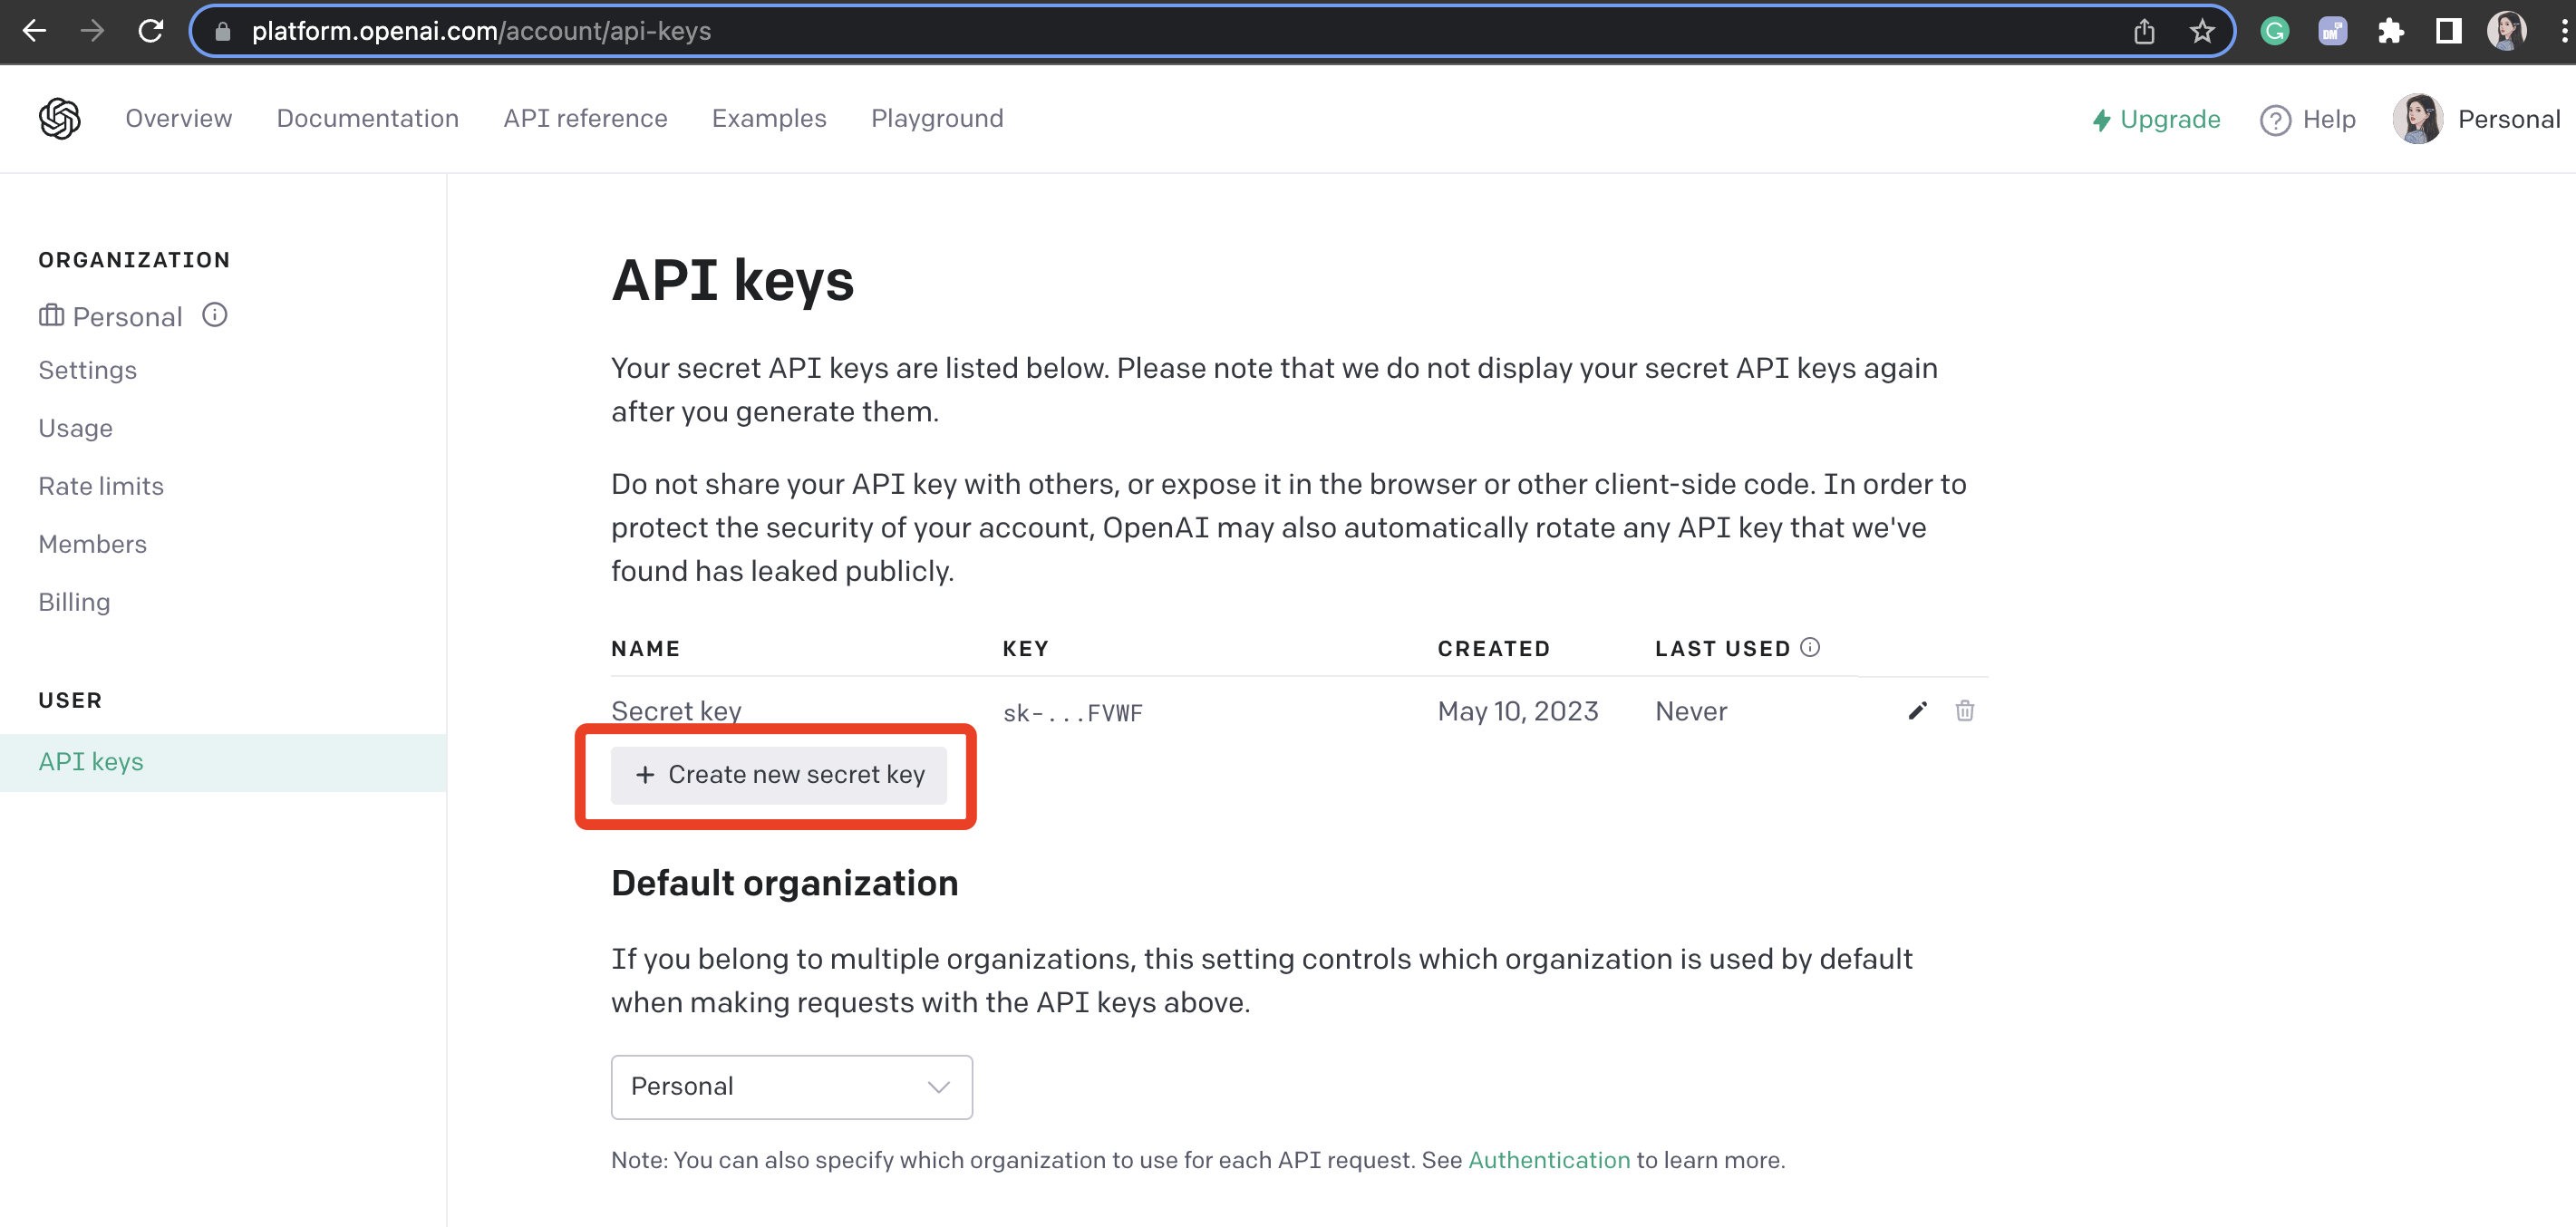This screenshot has width=2576, height=1227.
Task: Click the briefcase icon beside Personal
Action: coord(51,316)
